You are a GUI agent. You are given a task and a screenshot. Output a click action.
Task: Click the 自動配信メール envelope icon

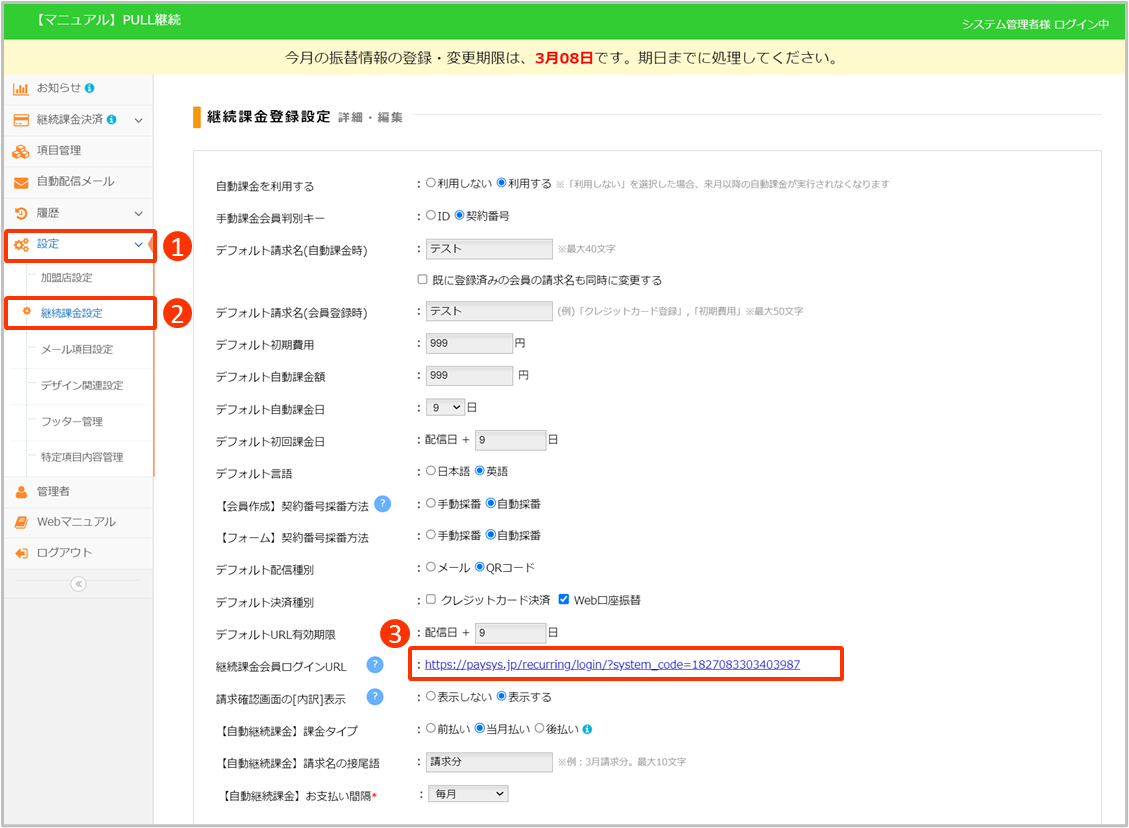coord(20,182)
